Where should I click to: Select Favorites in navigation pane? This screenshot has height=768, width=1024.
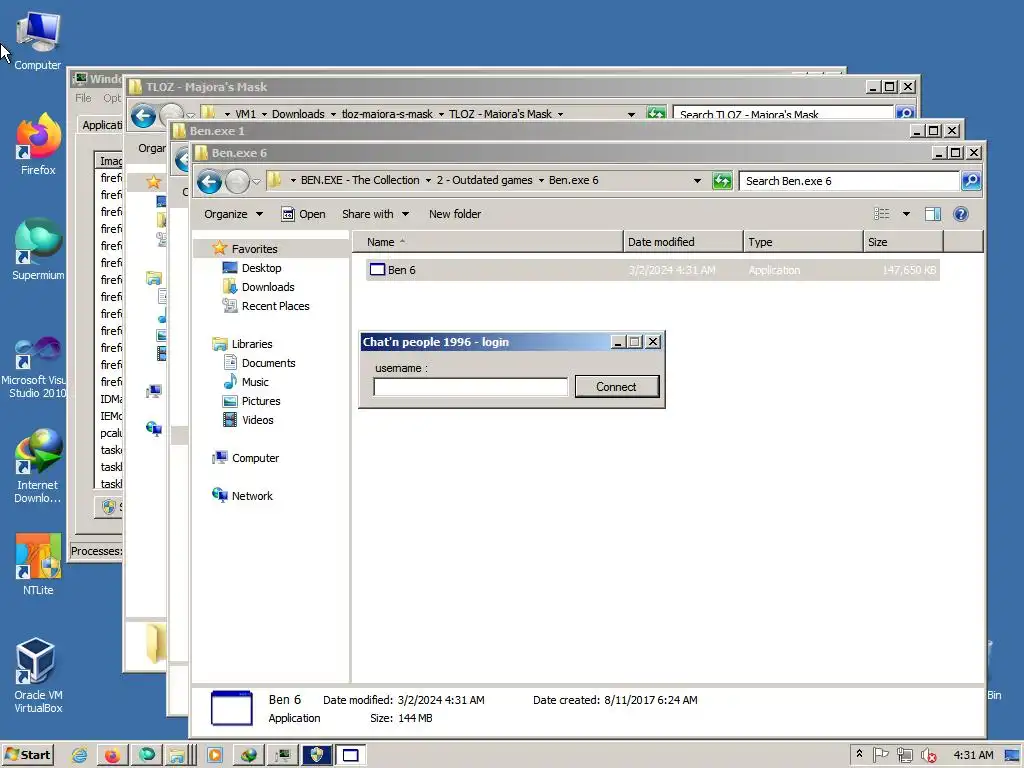pos(254,249)
